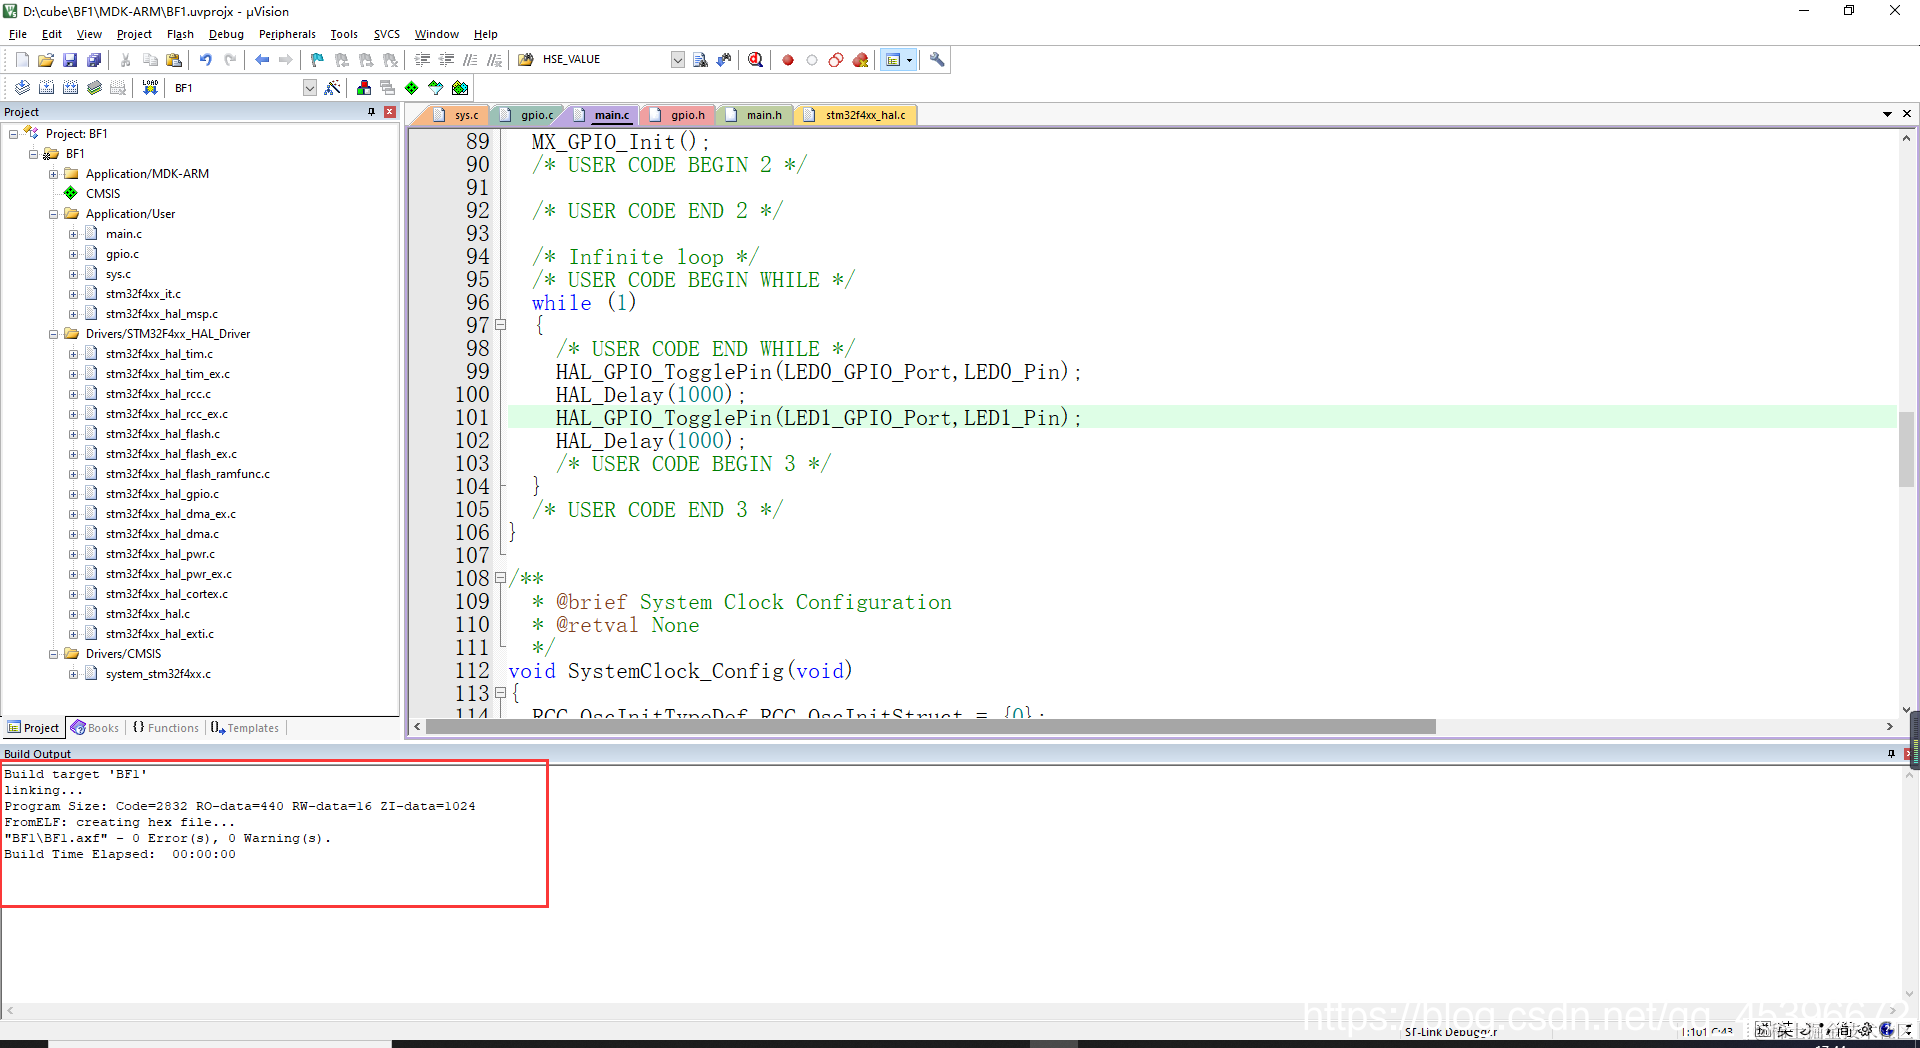Insert bookmark flag icon
The height and width of the screenshot is (1048, 1920).
[317, 60]
